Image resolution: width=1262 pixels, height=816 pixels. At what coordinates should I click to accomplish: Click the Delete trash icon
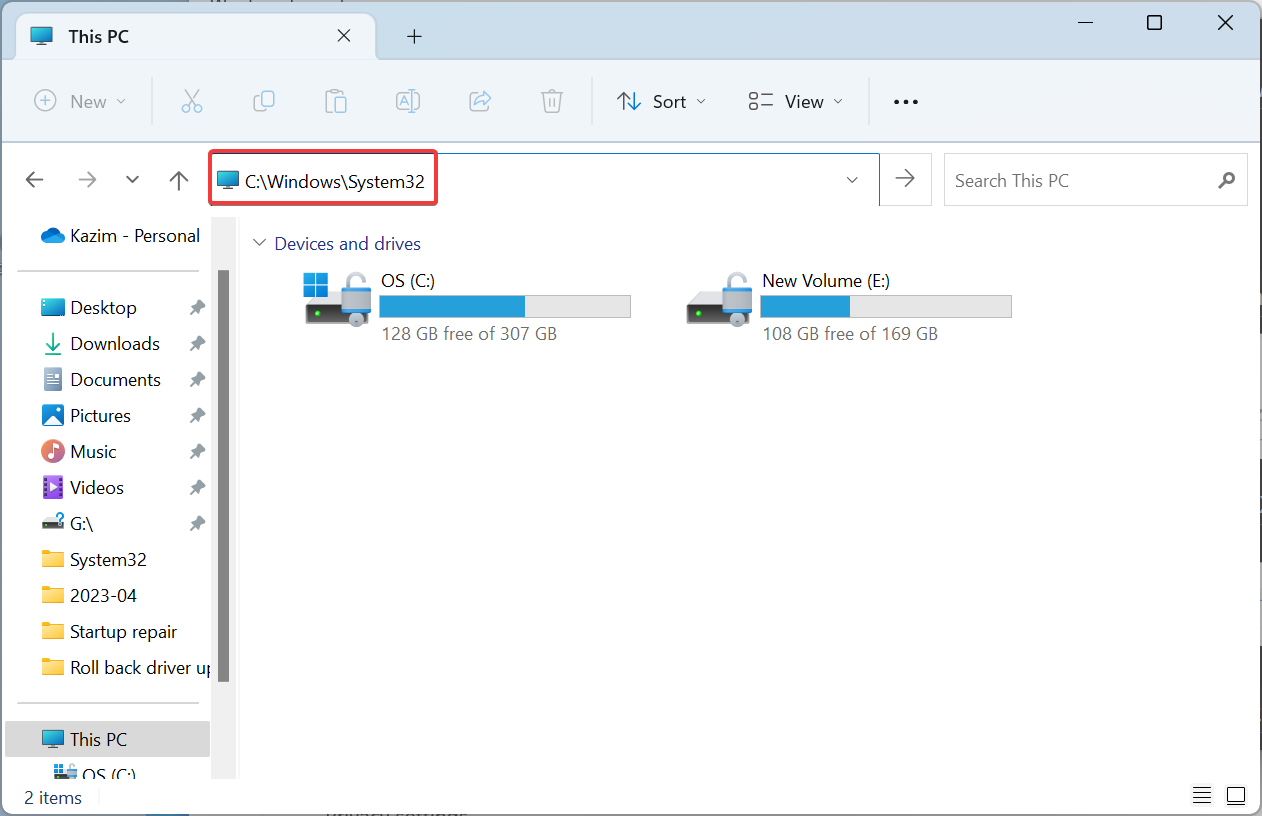tap(552, 101)
